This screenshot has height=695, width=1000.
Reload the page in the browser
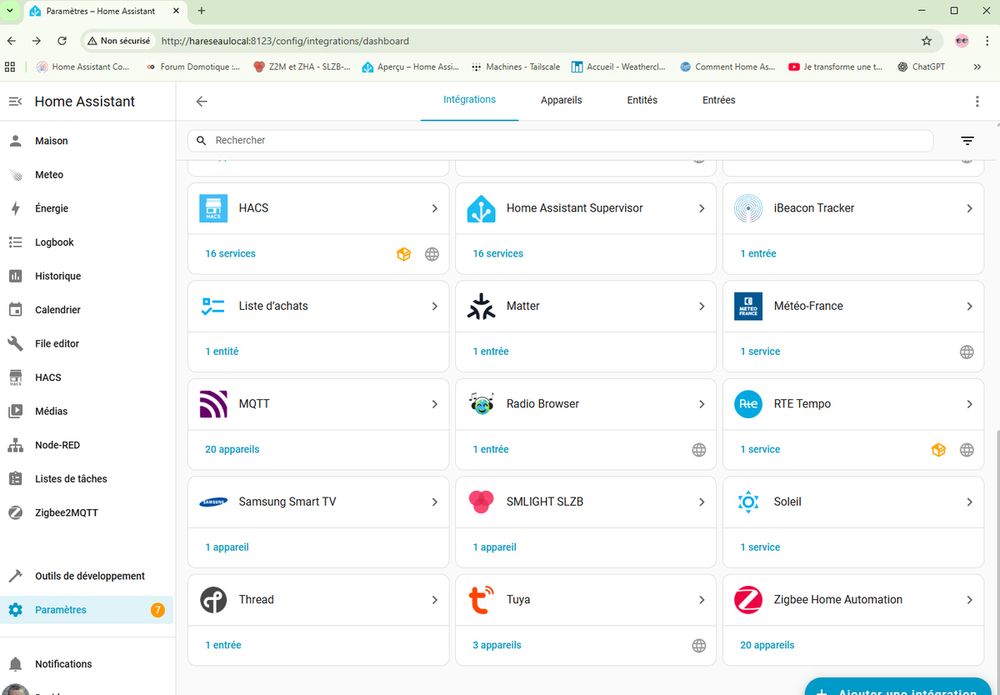coord(62,41)
